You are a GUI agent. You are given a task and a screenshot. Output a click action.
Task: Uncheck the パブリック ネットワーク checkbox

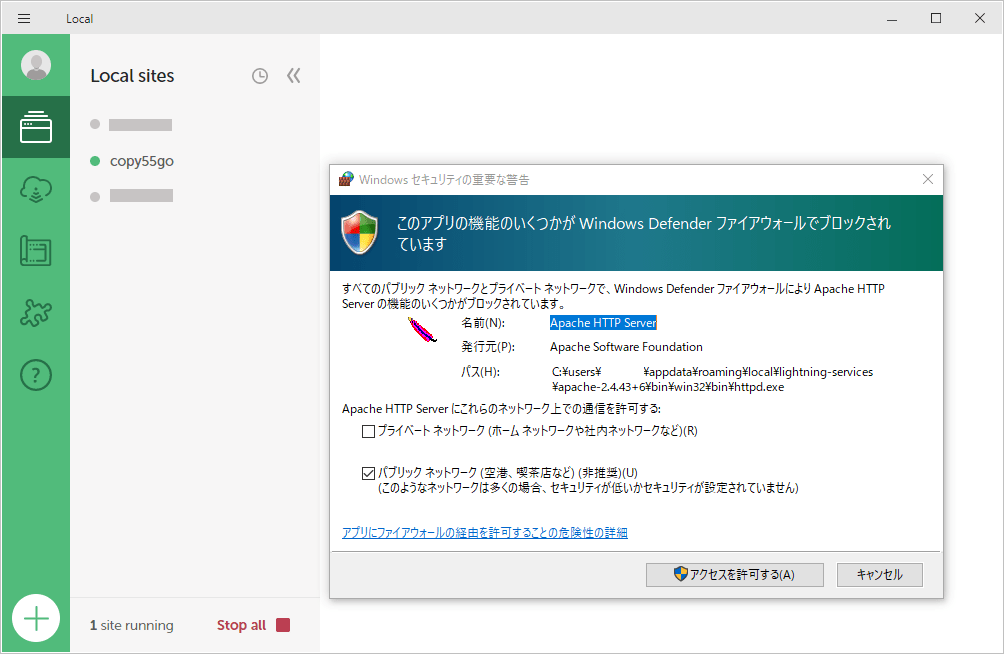(x=368, y=472)
